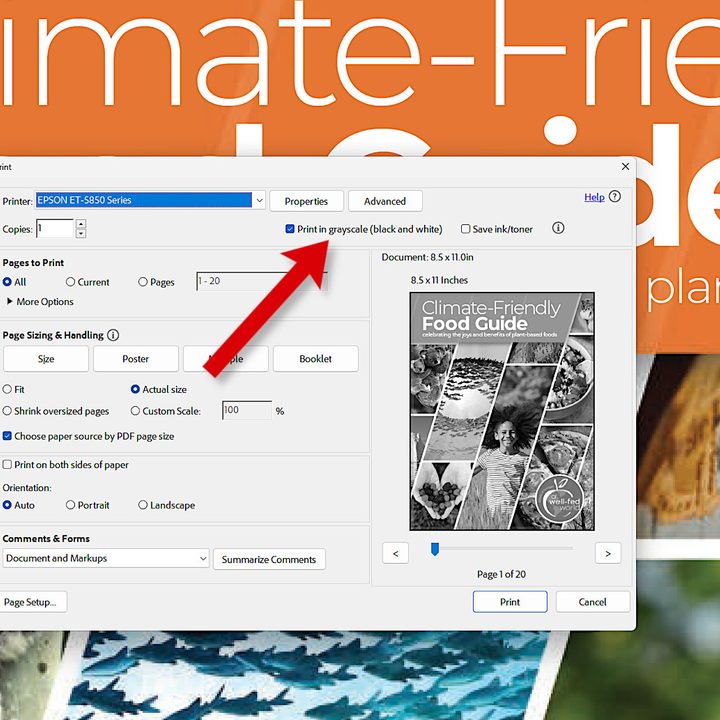Open Advanced print settings

click(385, 201)
